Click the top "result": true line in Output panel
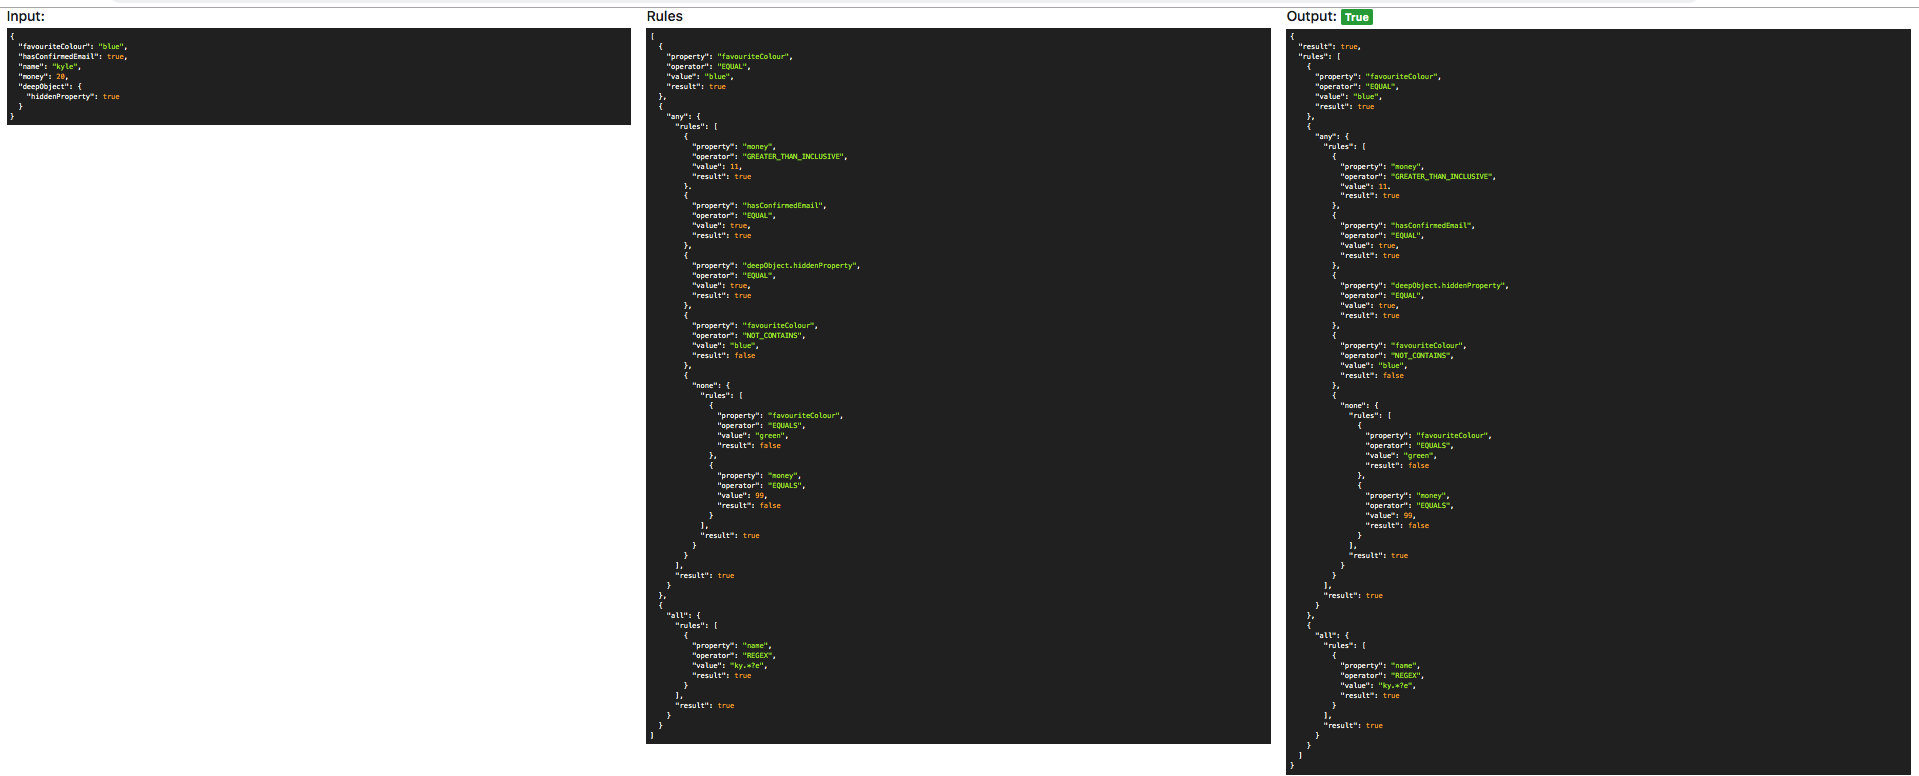 [x=1329, y=47]
